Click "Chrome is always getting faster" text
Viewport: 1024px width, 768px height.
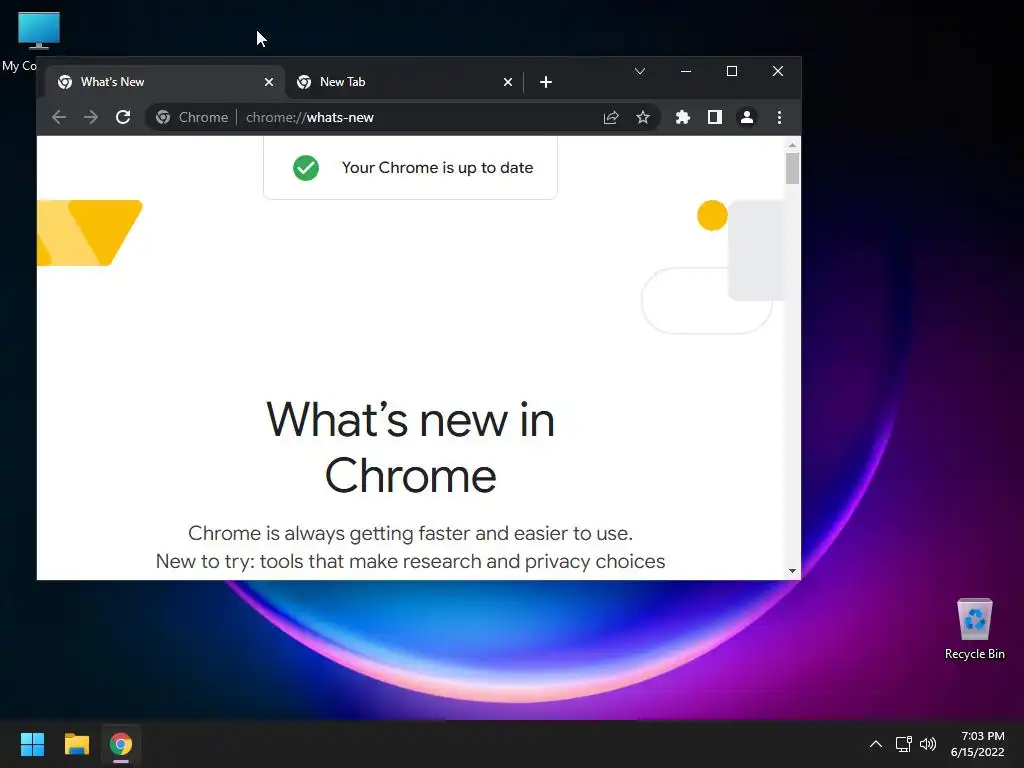click(410, 534)
